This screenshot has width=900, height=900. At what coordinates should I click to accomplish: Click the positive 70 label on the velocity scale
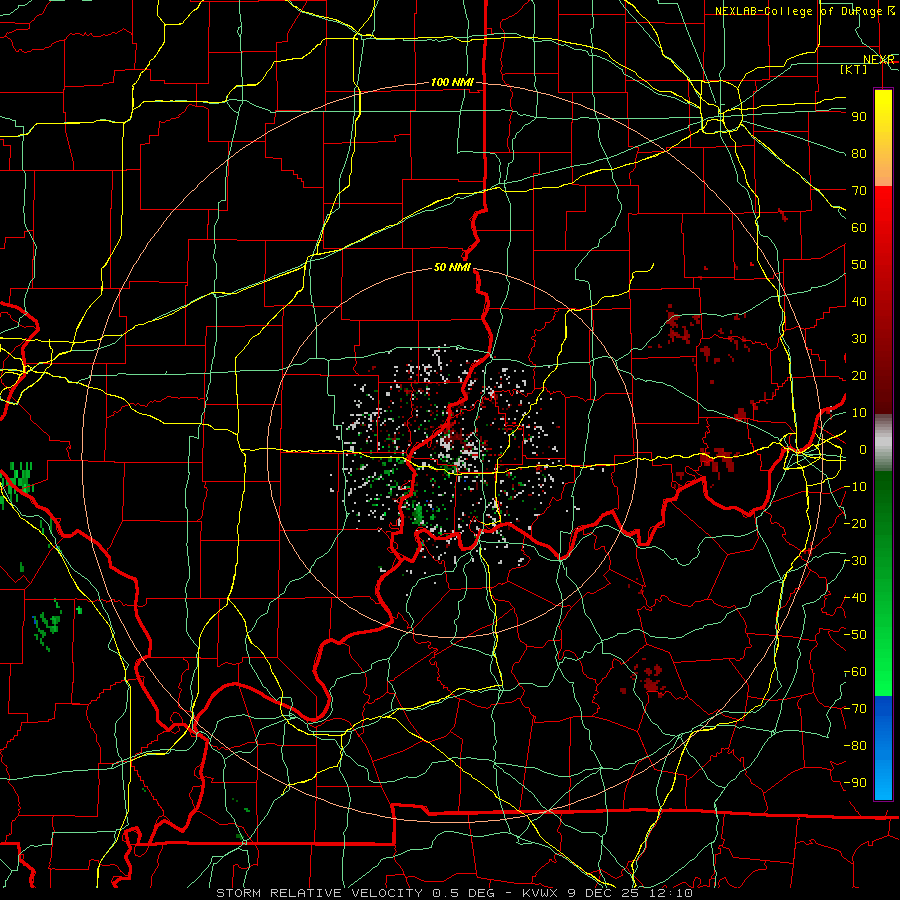[x=859, y=191]
